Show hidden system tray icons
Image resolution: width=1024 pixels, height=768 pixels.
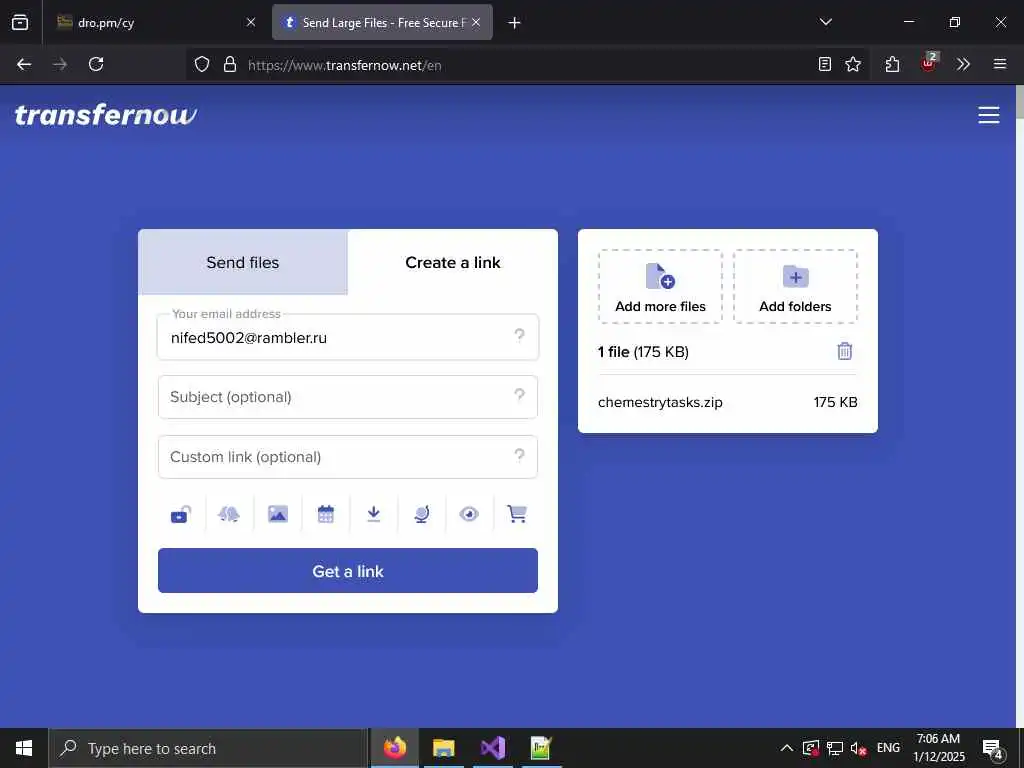[x=787, y=748]
